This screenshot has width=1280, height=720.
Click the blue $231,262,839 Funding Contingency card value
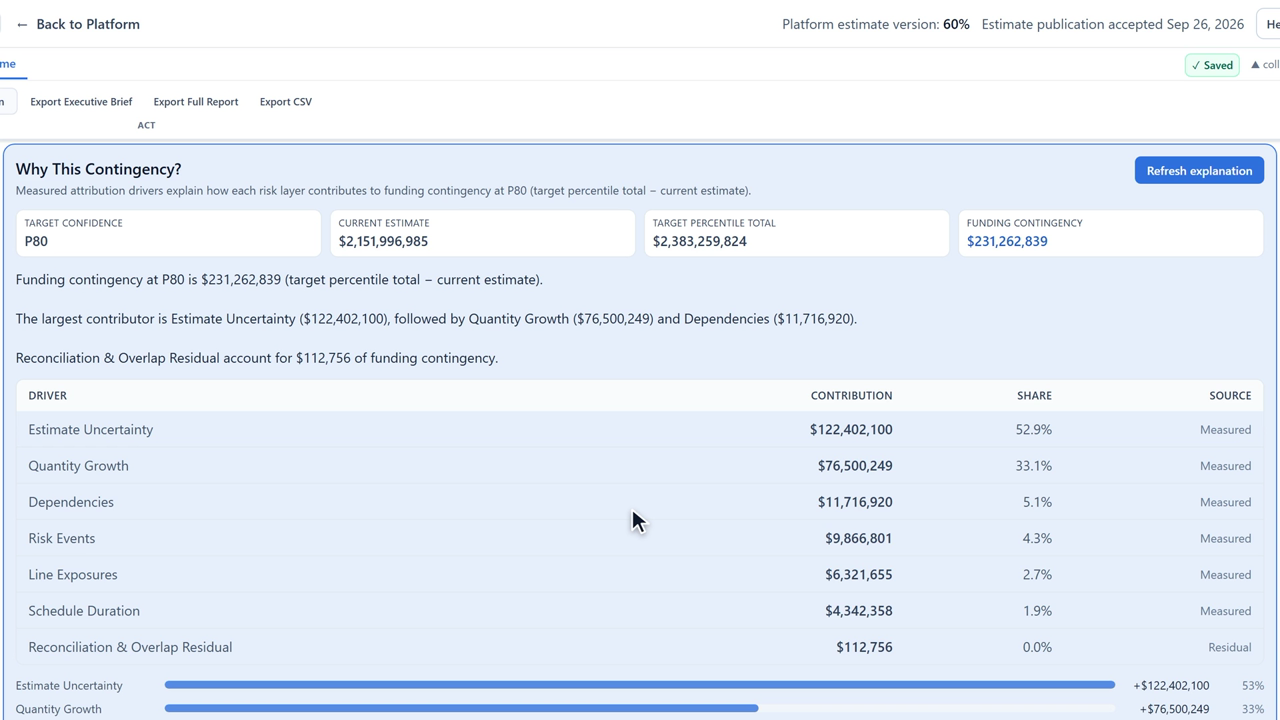(1007, 241)
